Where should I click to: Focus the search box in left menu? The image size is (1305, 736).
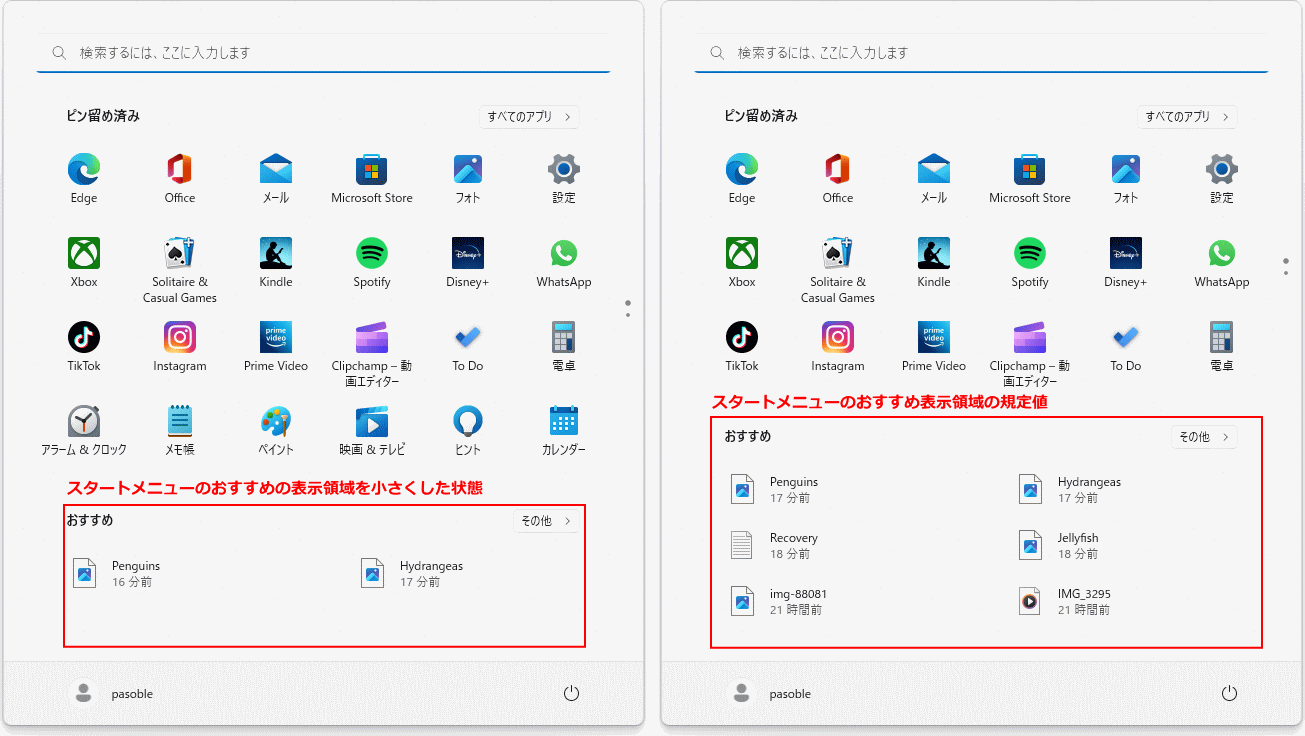pos(323,53)
